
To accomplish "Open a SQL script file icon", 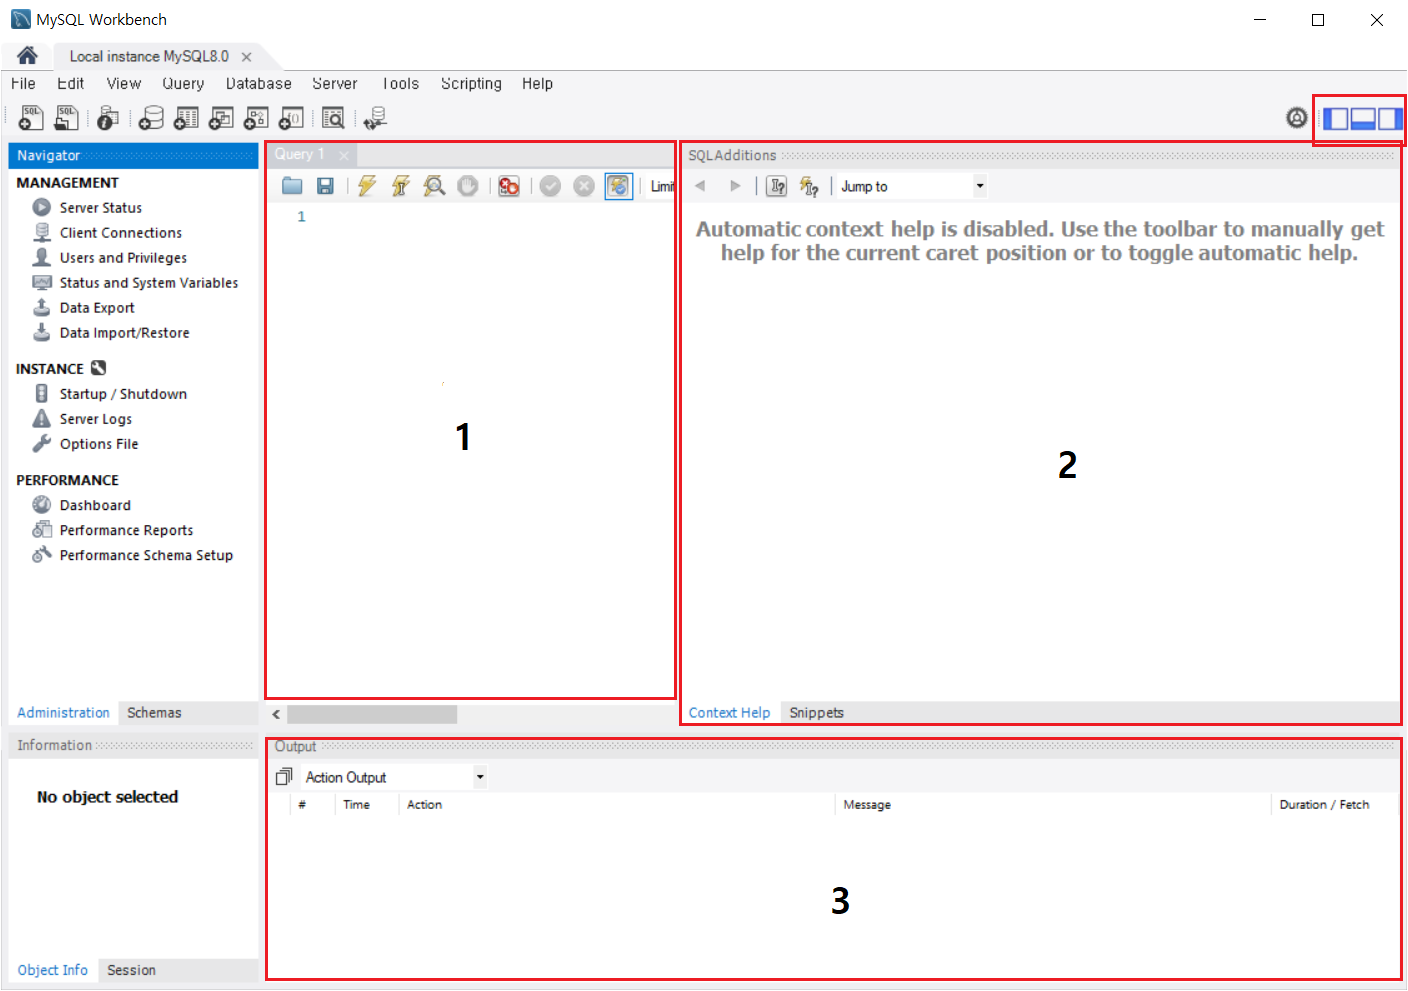I will (66, 118).
